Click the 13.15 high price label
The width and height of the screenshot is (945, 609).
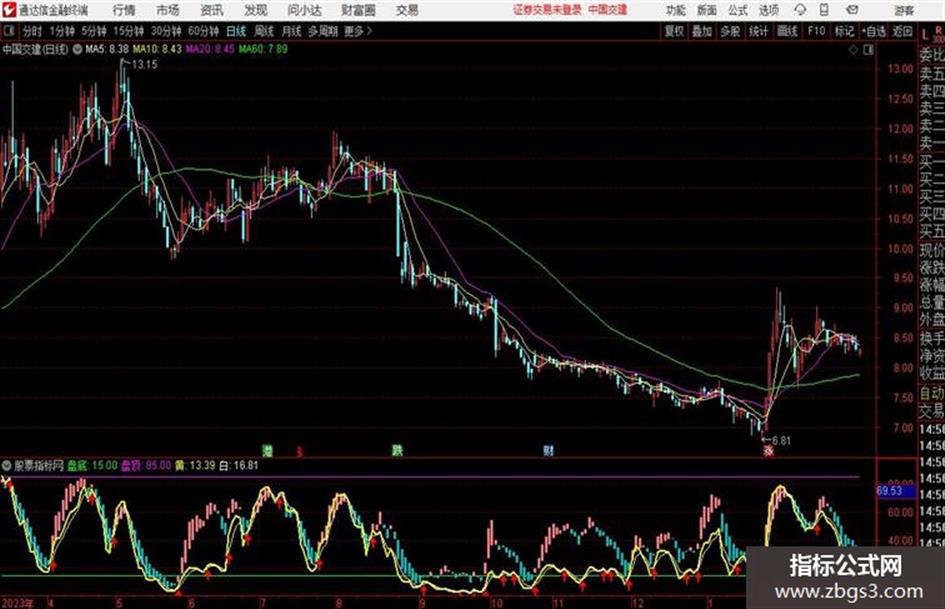[144, 65]
